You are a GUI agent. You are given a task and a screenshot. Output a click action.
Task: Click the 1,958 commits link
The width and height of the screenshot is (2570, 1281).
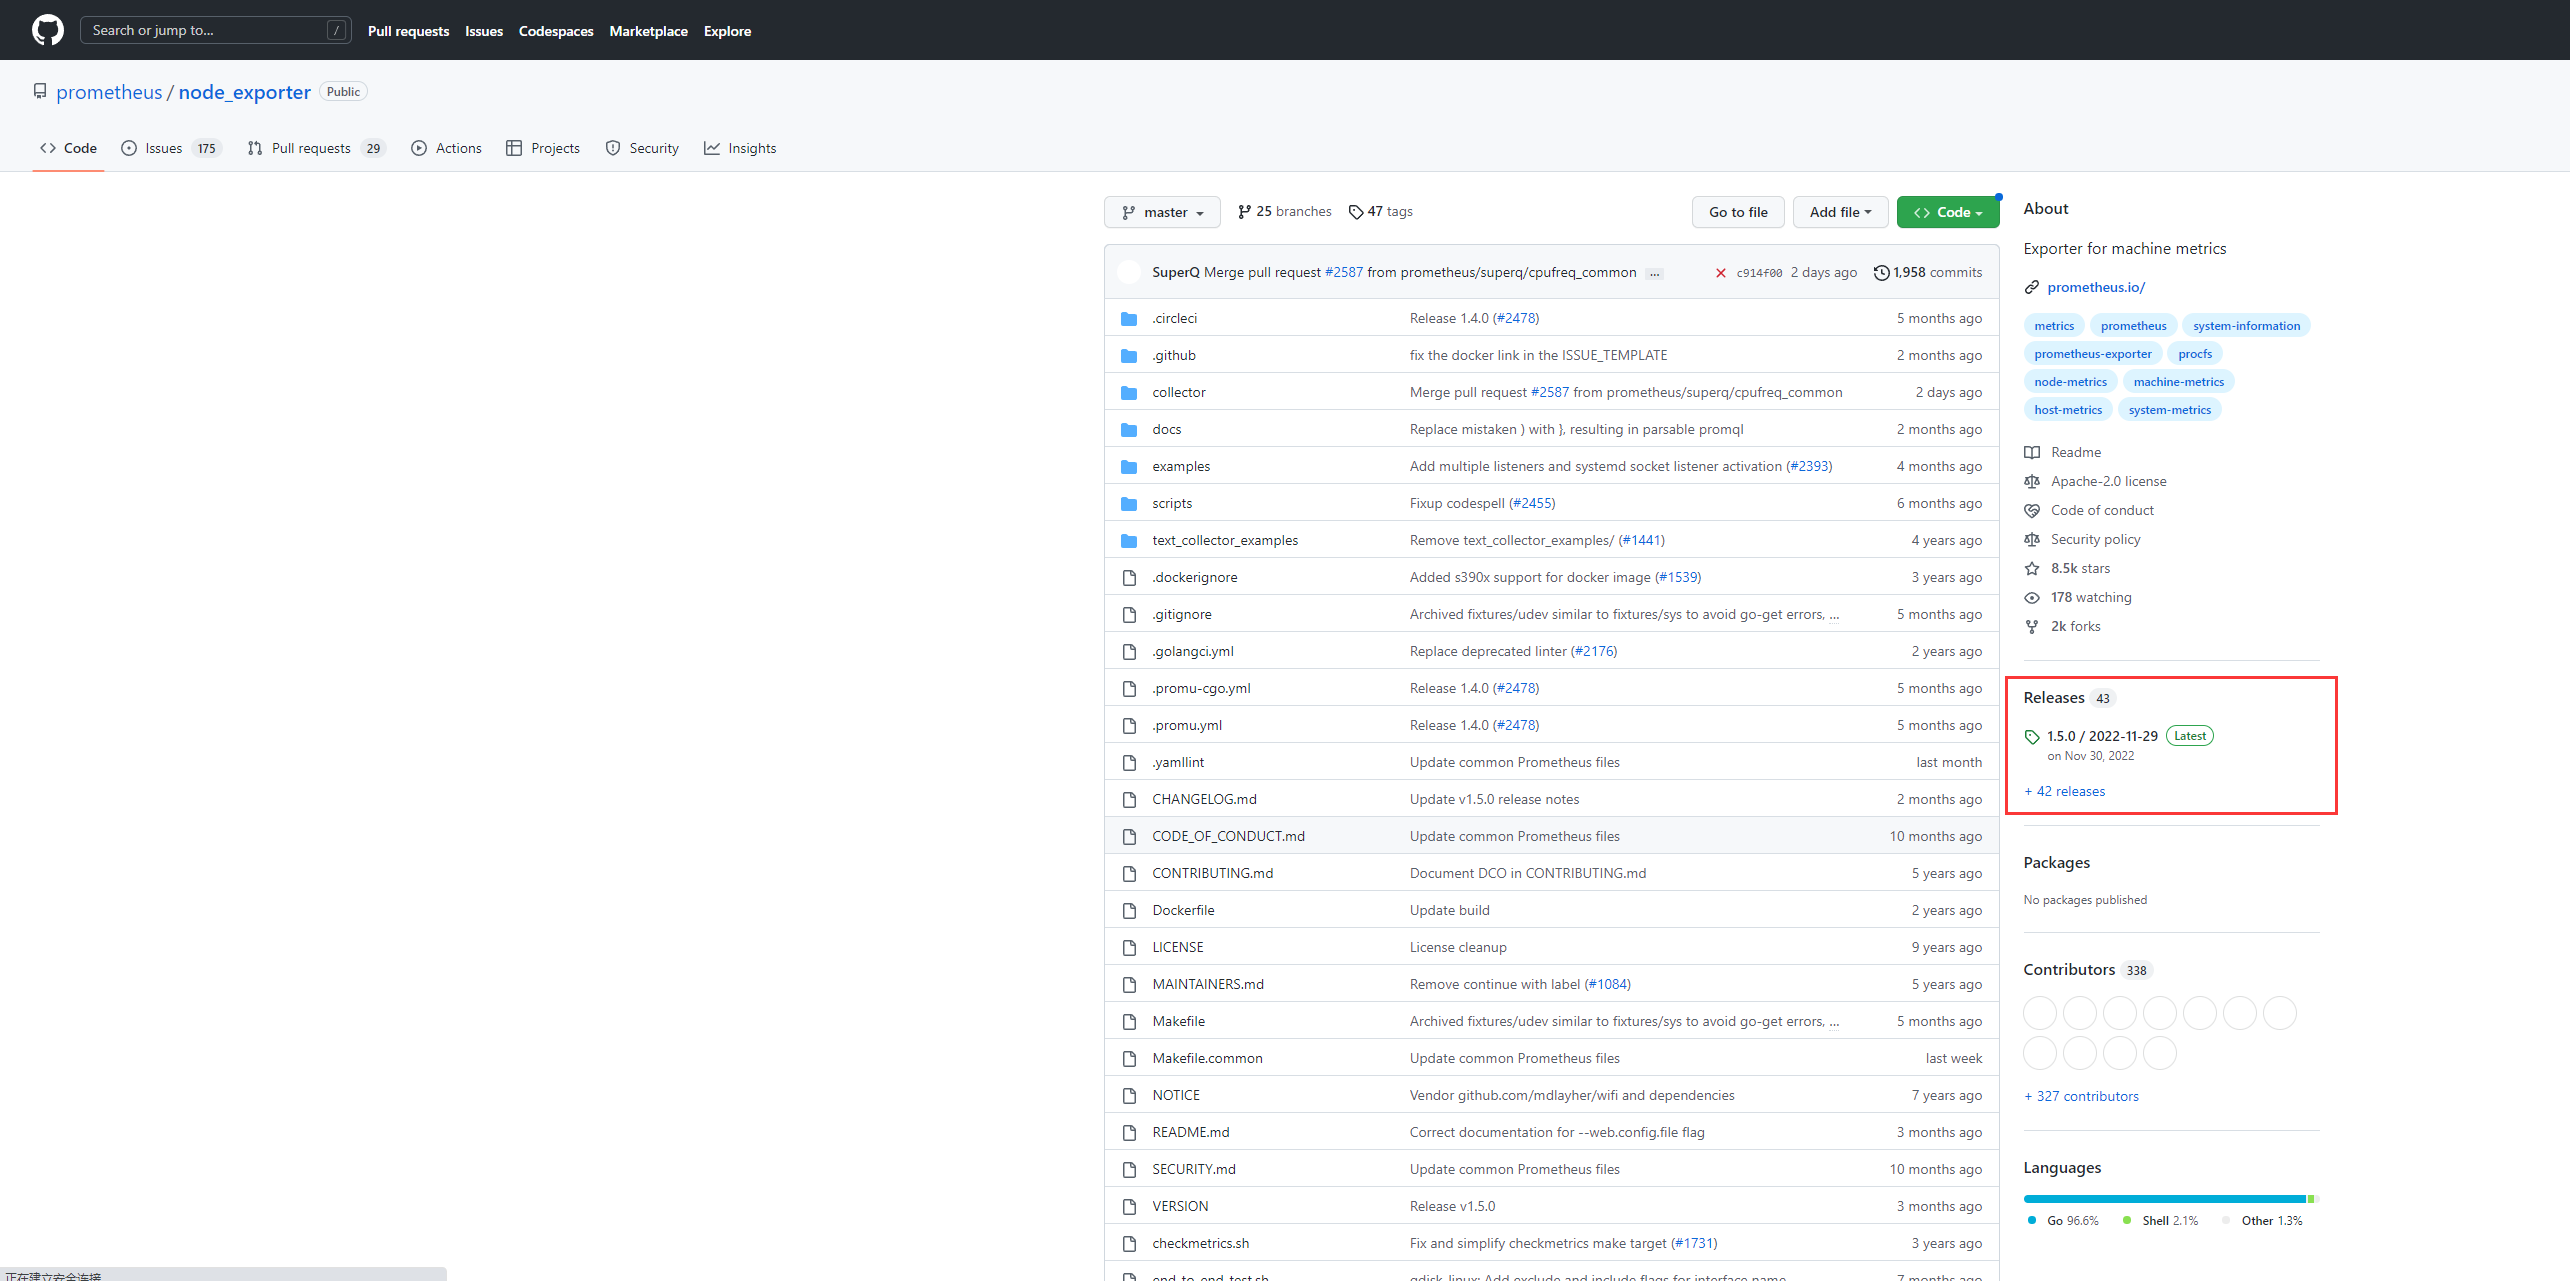point(1928,272)
